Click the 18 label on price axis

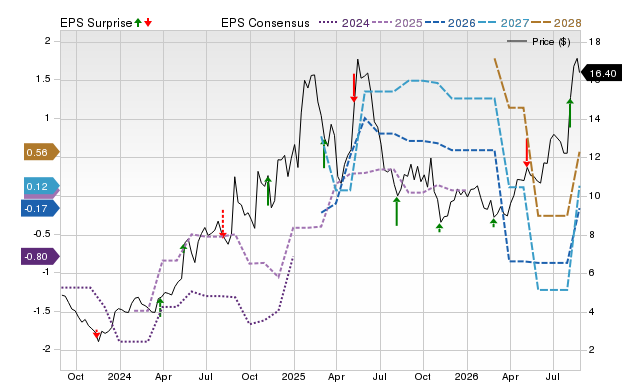(x=595, y=42)
